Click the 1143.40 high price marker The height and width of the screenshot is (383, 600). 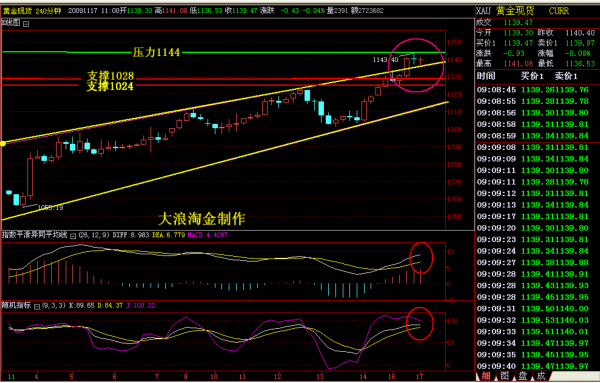tap(385, 59)
